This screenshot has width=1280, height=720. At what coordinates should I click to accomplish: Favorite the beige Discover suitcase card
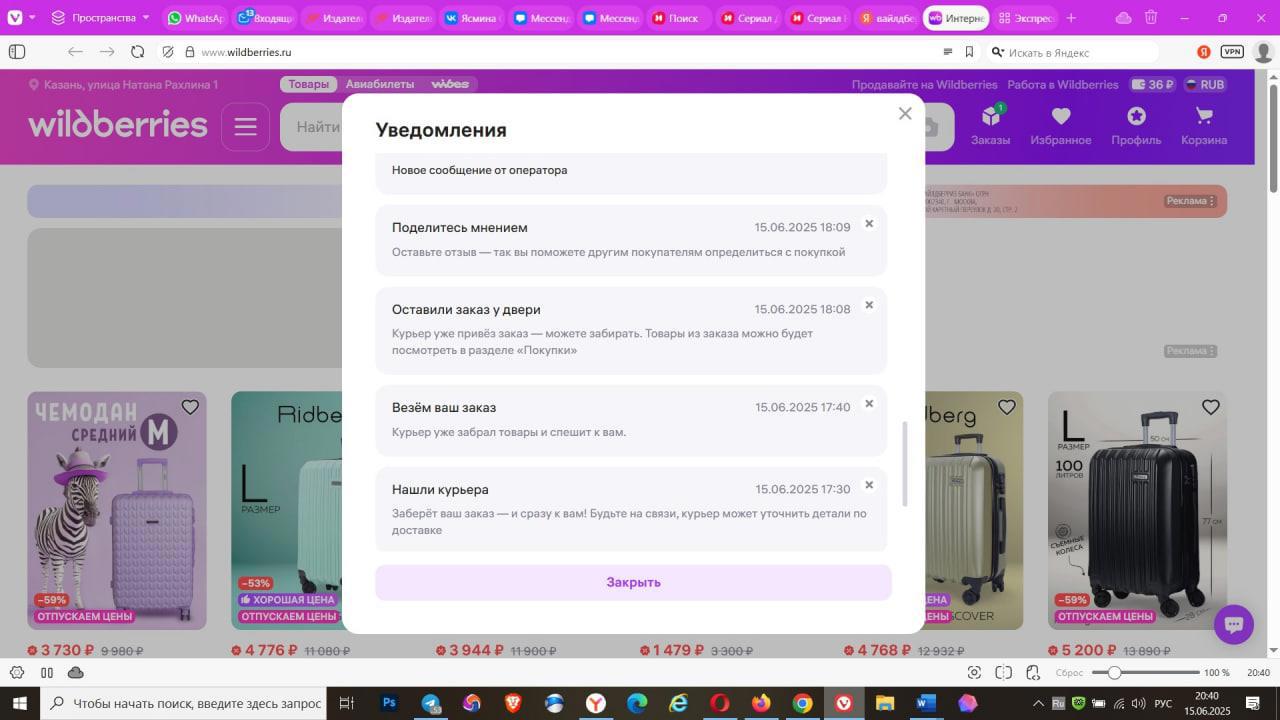pyautogui.click(x=1006, y=407)
